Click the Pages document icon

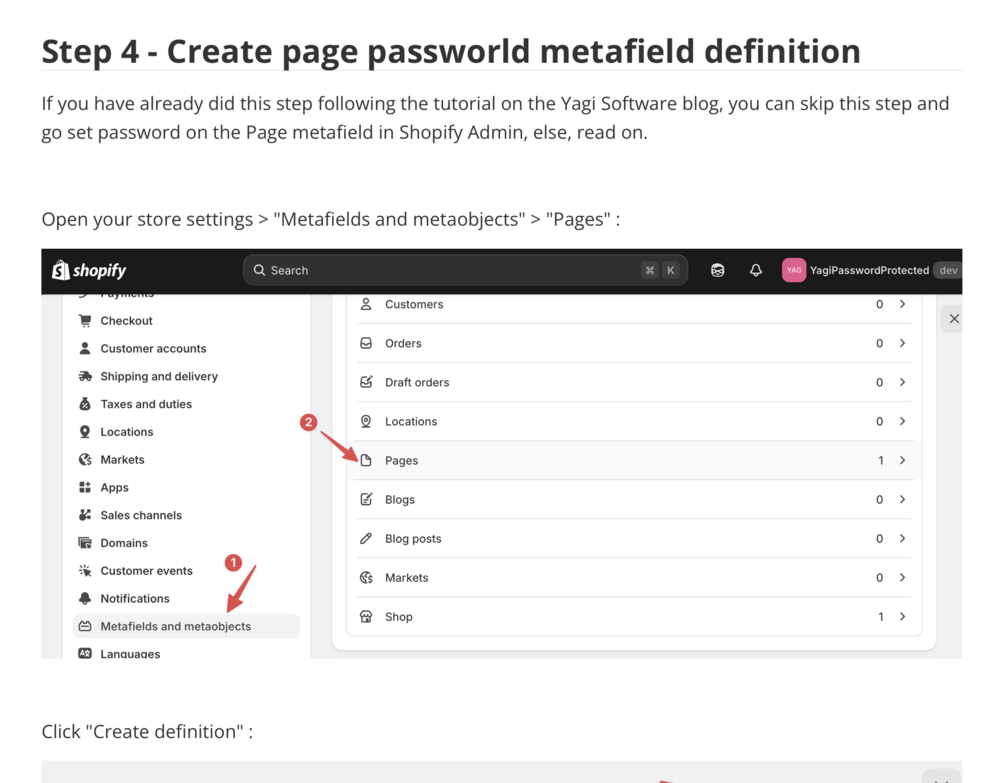pos(366,460)
